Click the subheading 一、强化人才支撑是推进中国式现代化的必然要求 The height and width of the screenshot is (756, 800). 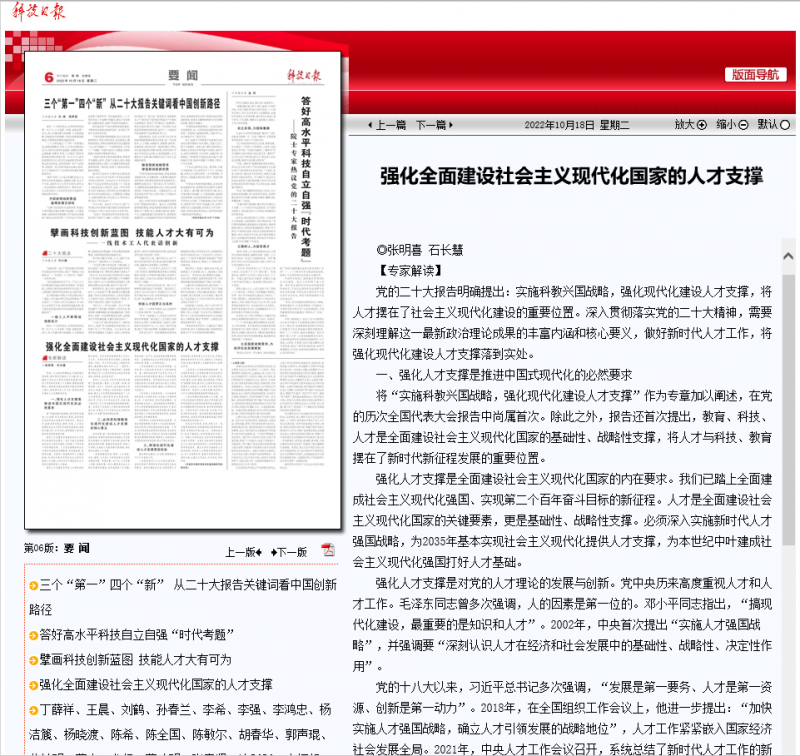[504, 375]
